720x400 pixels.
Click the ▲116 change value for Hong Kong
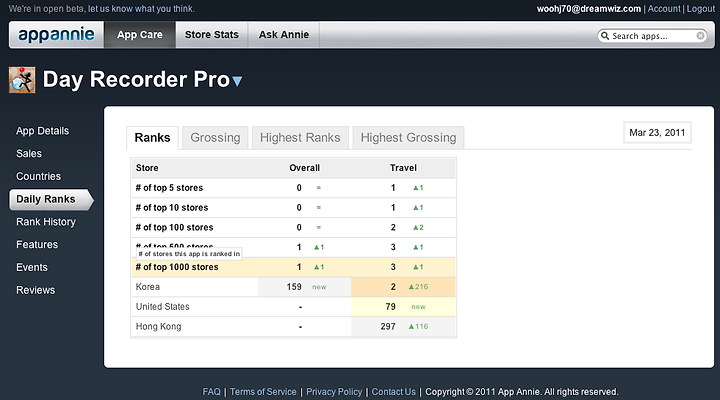(418, 327)
